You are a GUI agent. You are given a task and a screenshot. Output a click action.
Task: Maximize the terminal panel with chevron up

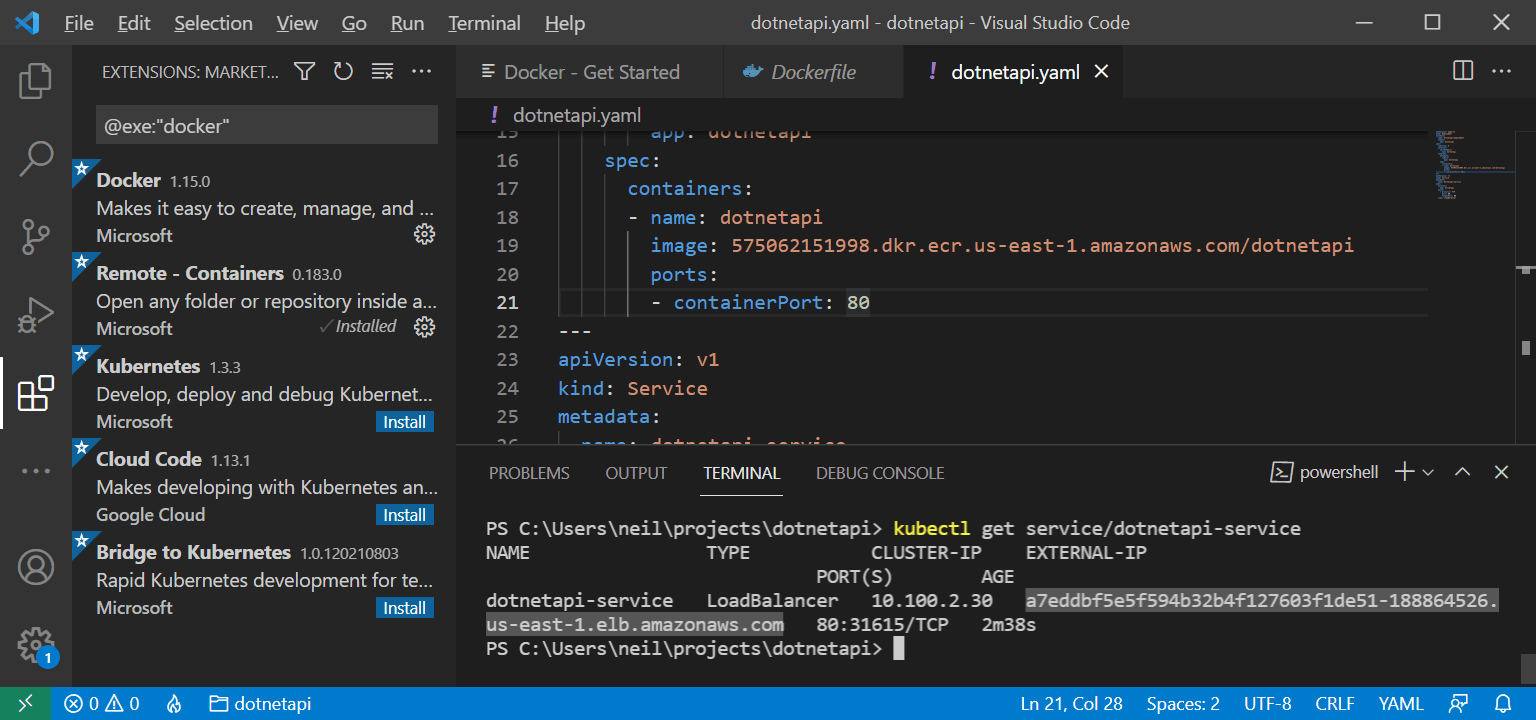pyautogui.click(x=1462, y=472)
